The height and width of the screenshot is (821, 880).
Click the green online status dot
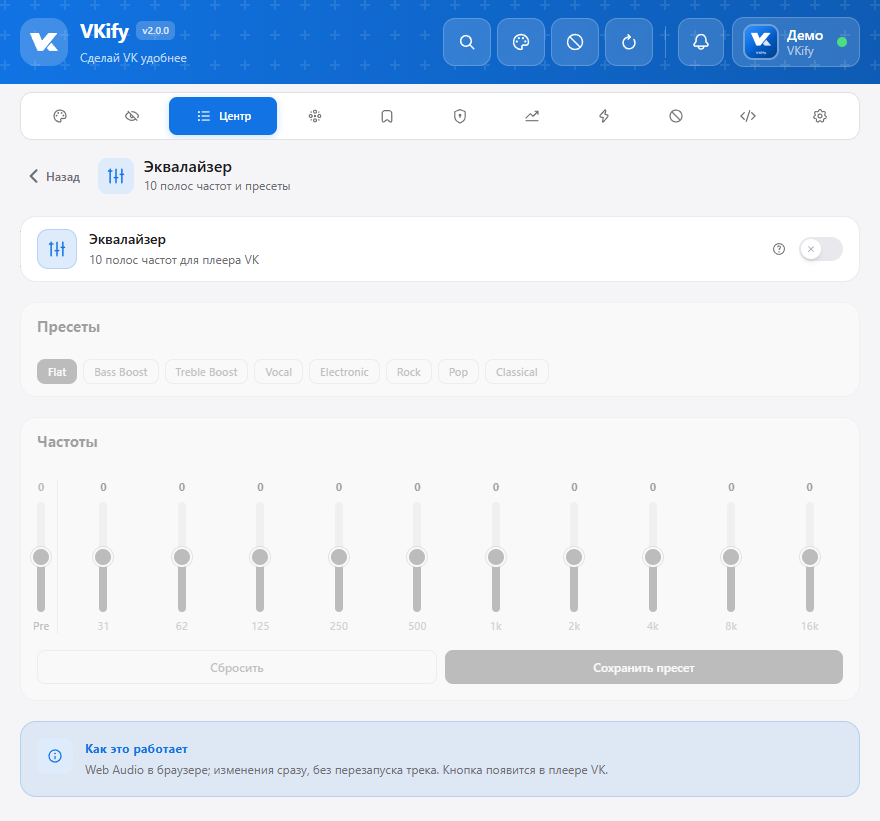(x=842, y=42)
